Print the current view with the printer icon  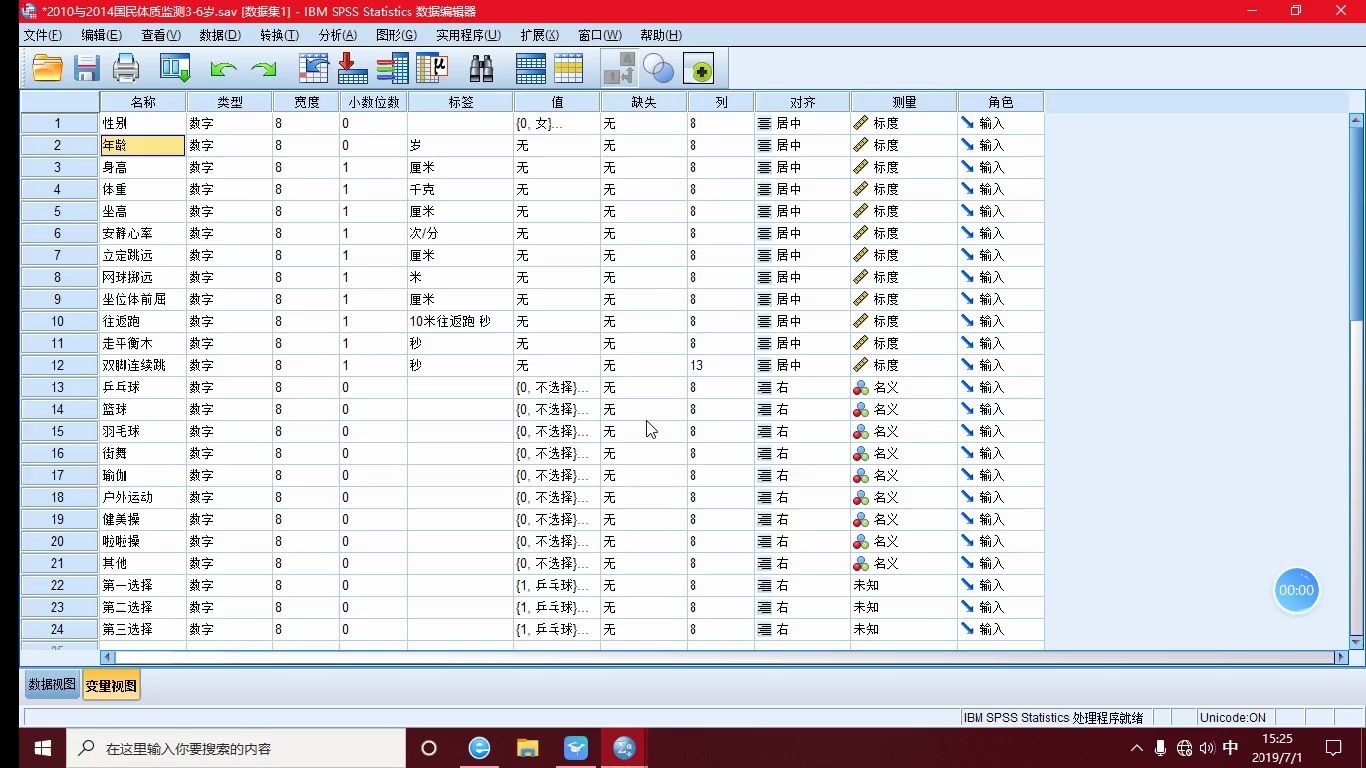[x=126, y=68]
